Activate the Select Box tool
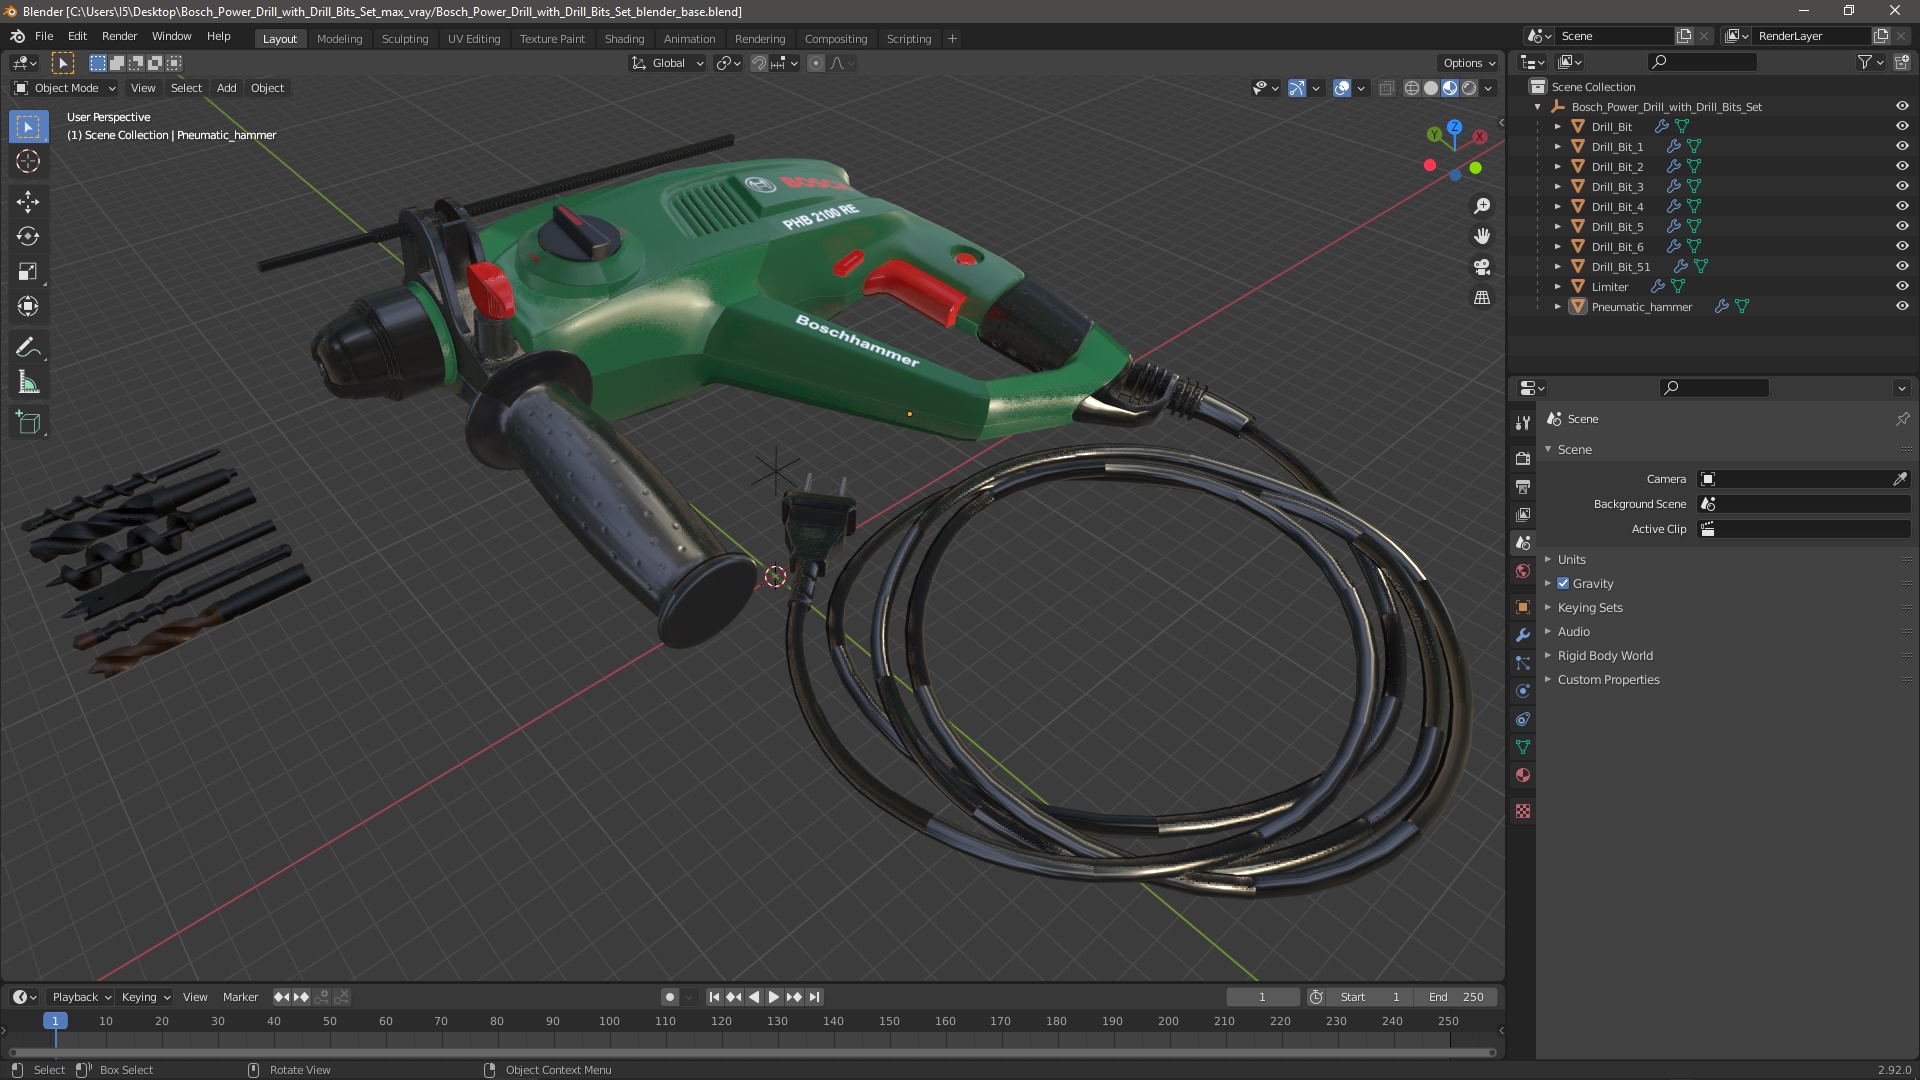This screenshot has width=1920, height=1080. [x=28, y=127]
